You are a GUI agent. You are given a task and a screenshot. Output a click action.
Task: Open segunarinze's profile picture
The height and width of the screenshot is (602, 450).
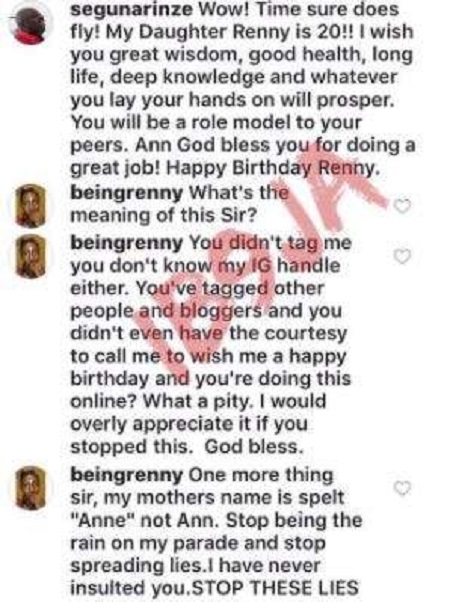[30, 25]
